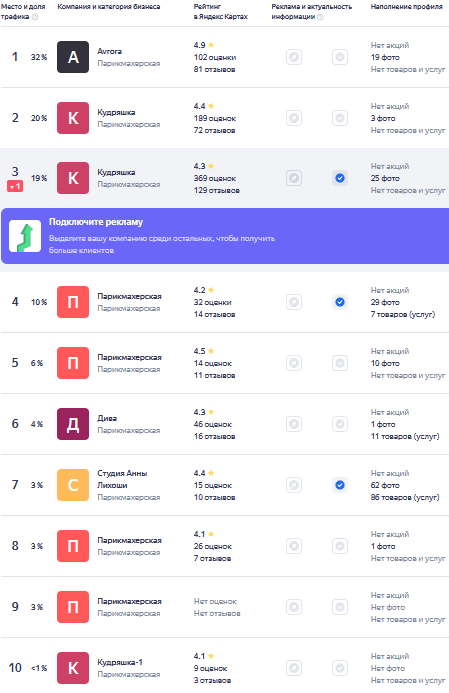449x693 pixels.
Task: Click the Студия Анны Лихоши logo icon
Action: point(73,485)
